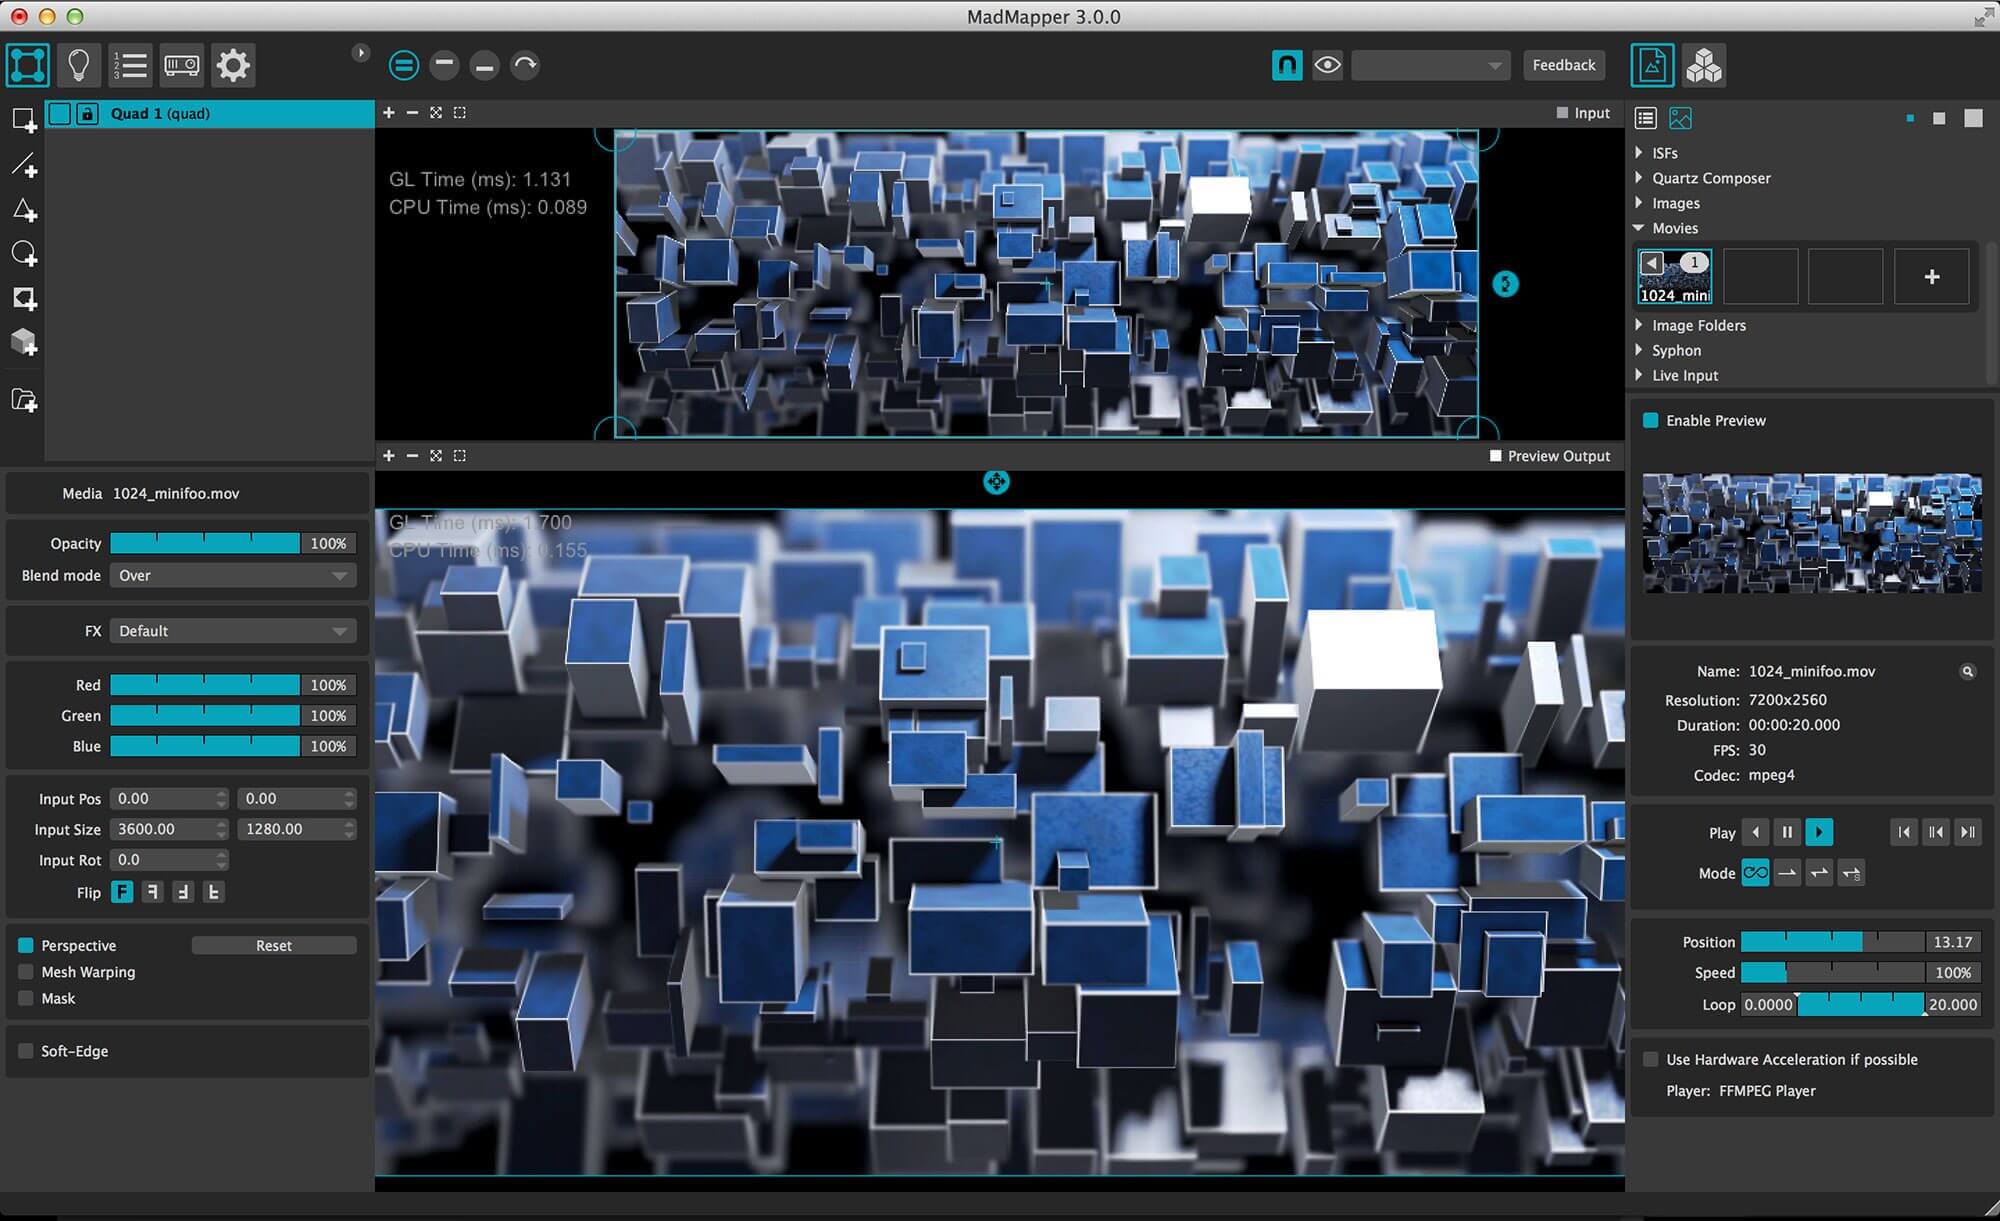Toggle the eye visibility icon in toolbar

(x=1328, y=65)
